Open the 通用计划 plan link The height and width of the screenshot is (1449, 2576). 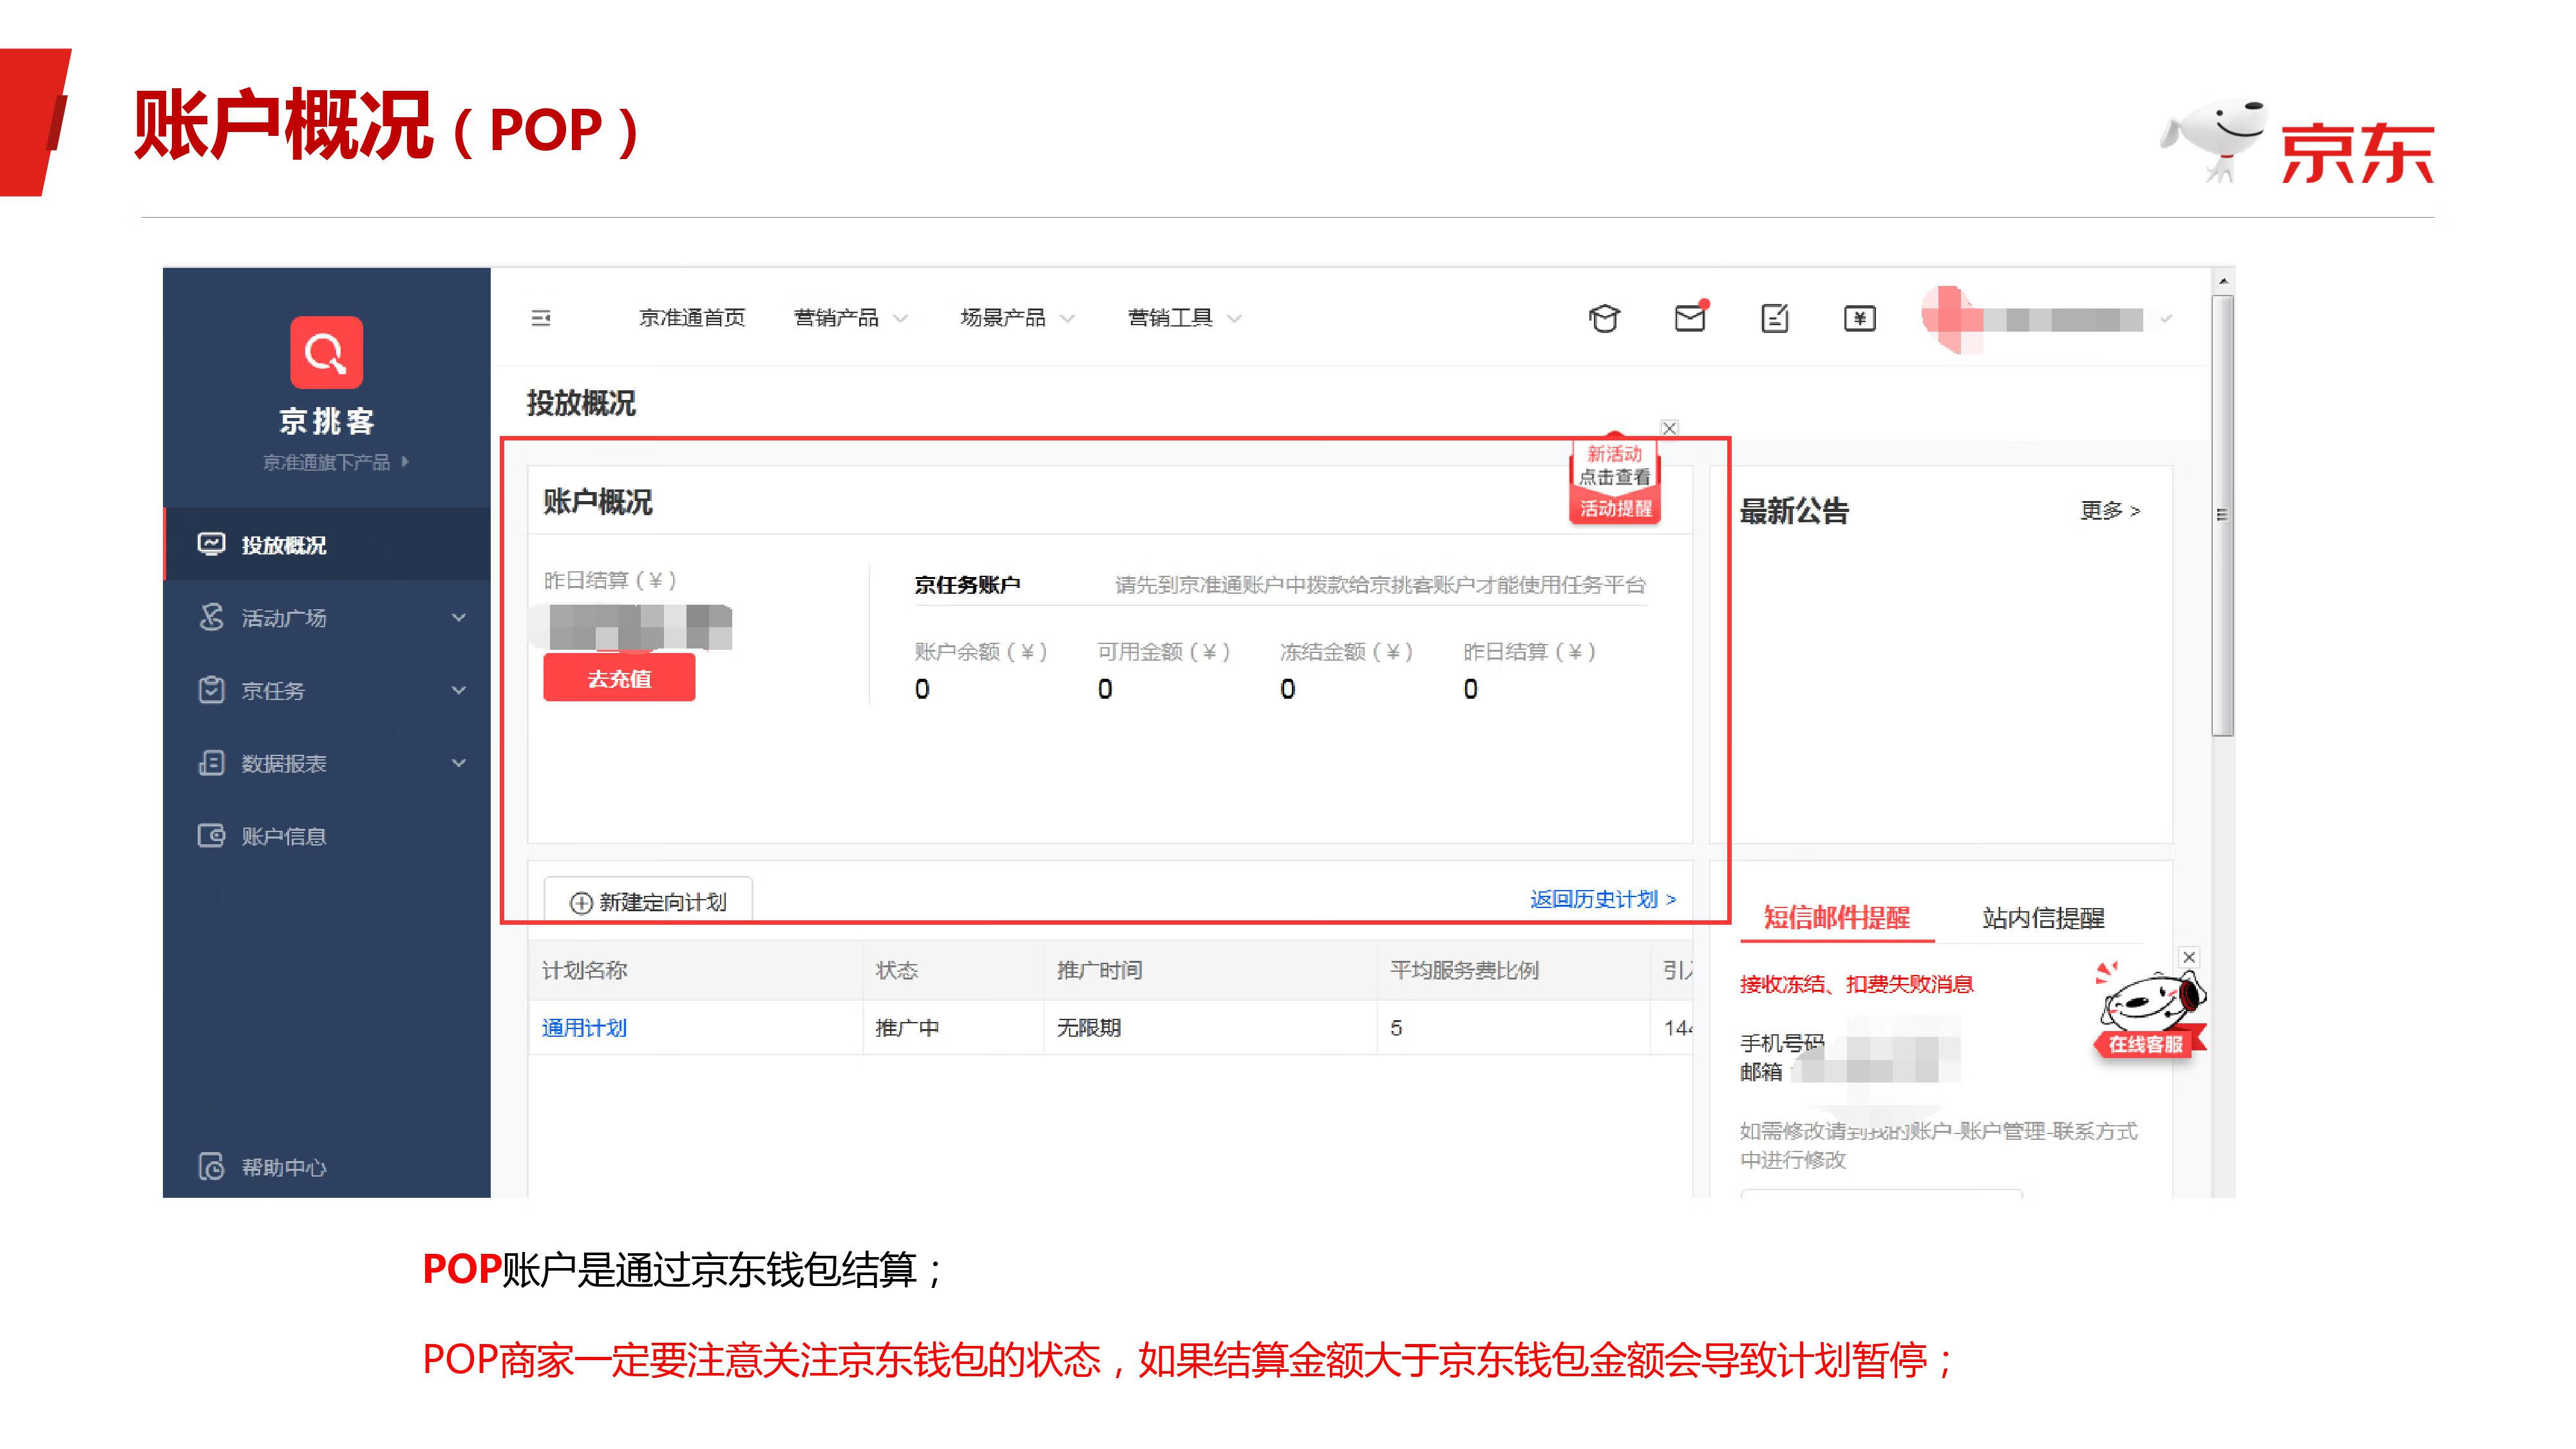pos(584,1027)
